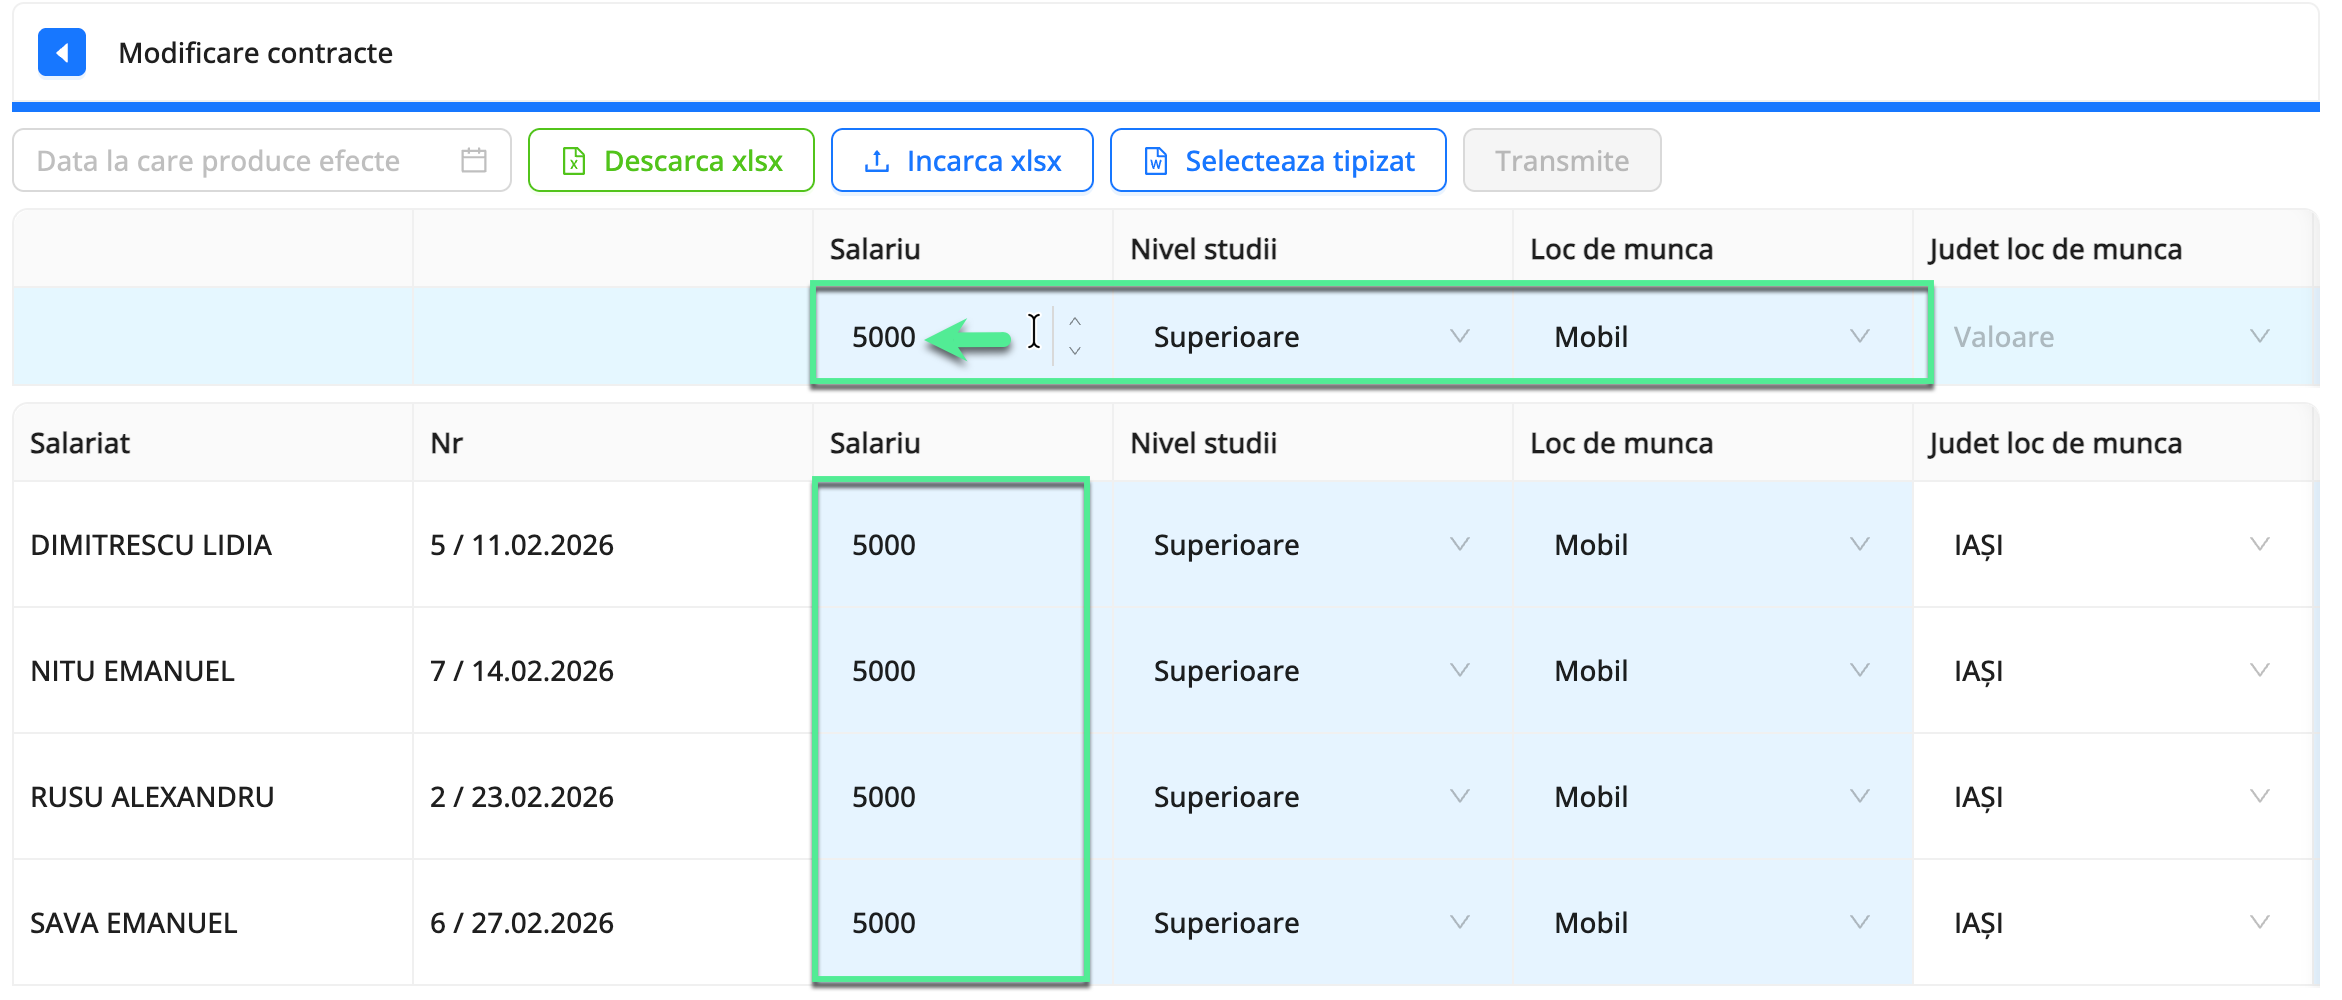Open the Superioare dropdown for NITU EMANUEL
Image resolution: width=2342 pixels, height=1000 pixels.
[x=1459, y=670]
